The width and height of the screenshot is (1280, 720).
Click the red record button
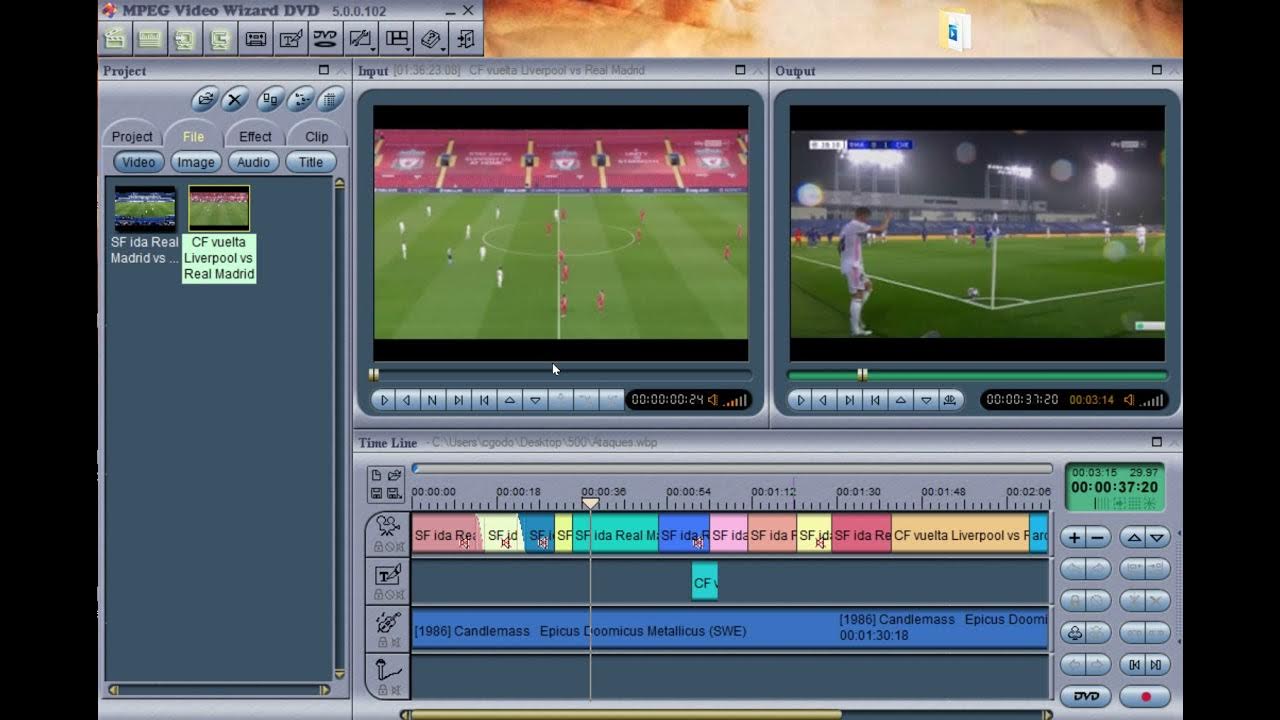(x=1145, y=696)
